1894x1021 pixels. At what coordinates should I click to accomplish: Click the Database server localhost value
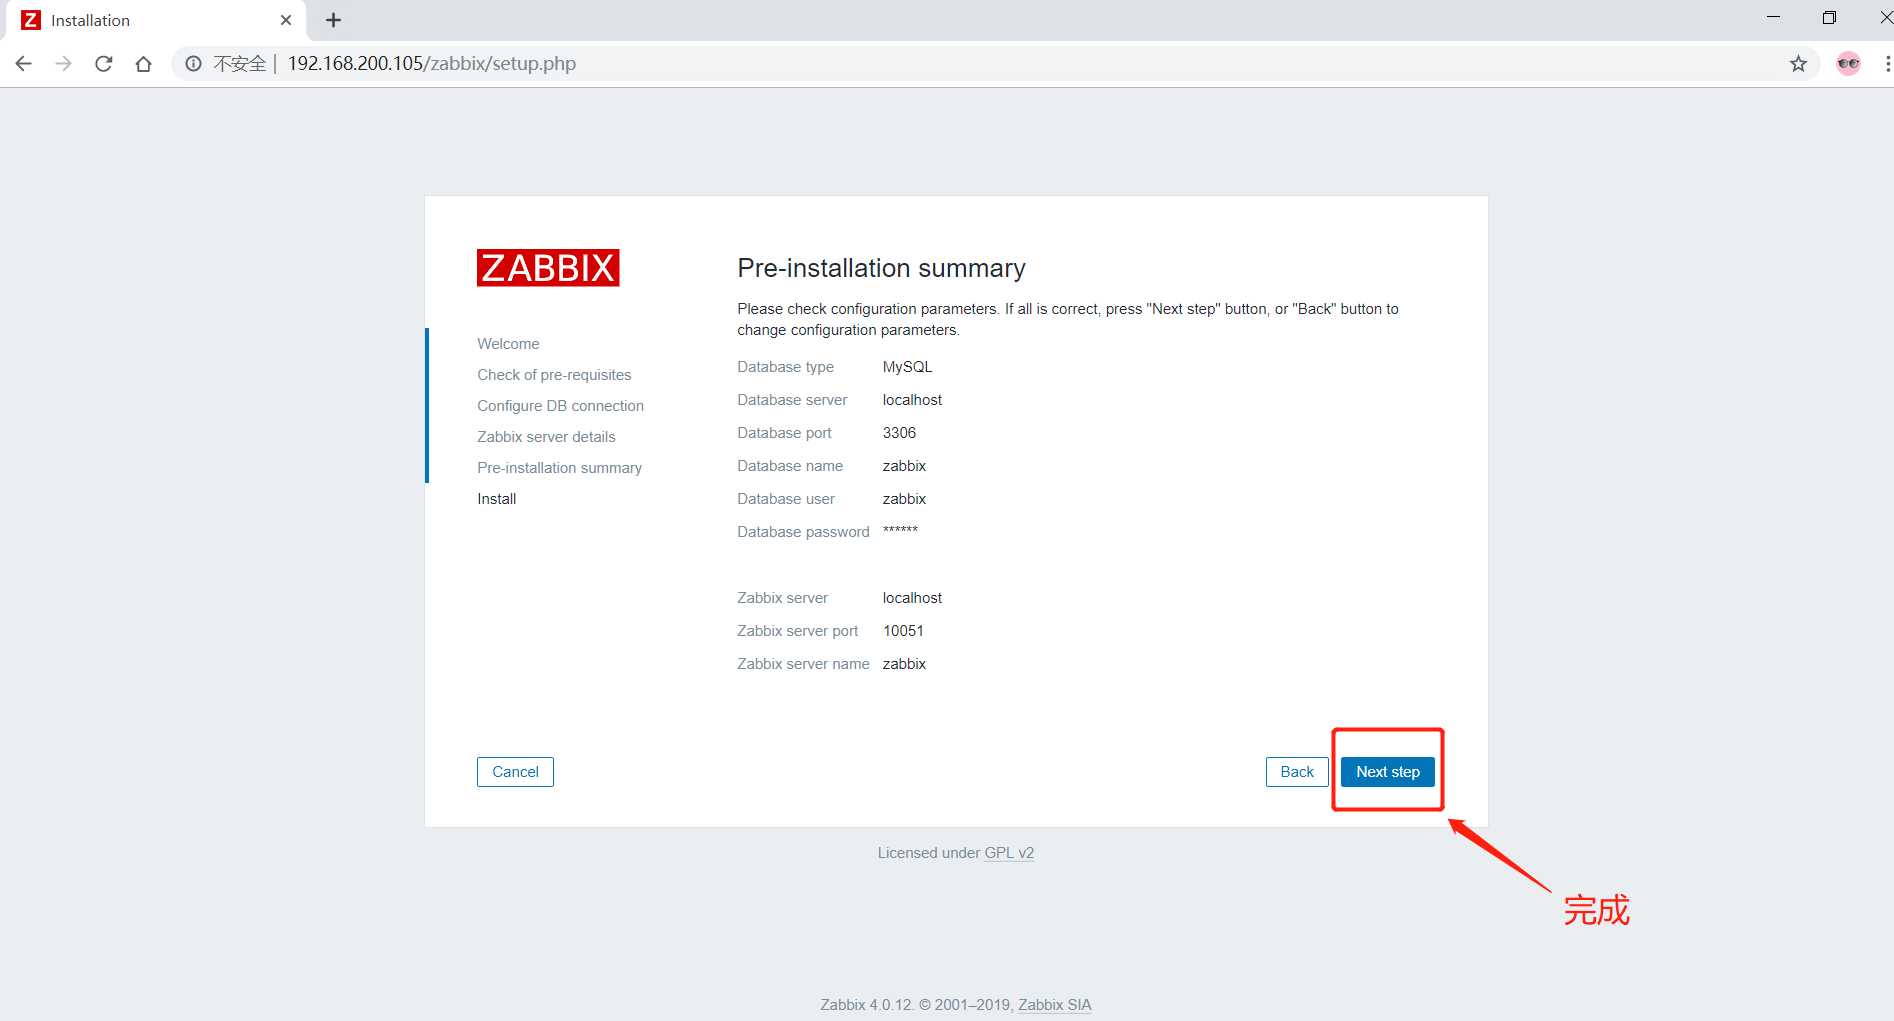912,400
